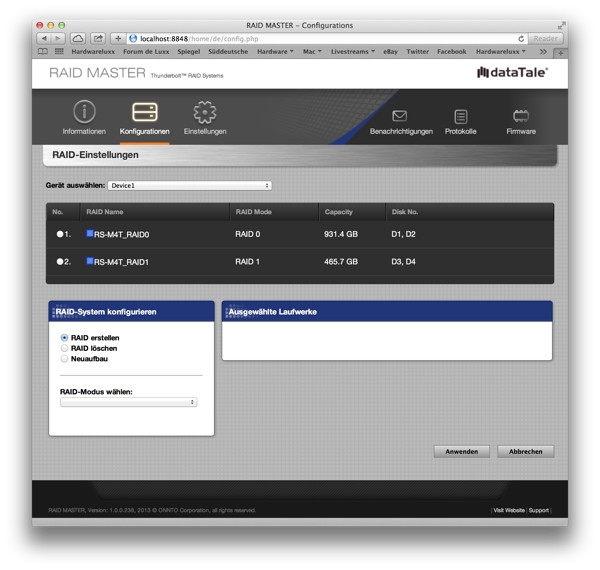Click blue square icon beside RS-M4T_RAID0
Screen dimensions: 600x570
[x=90, y=233]
